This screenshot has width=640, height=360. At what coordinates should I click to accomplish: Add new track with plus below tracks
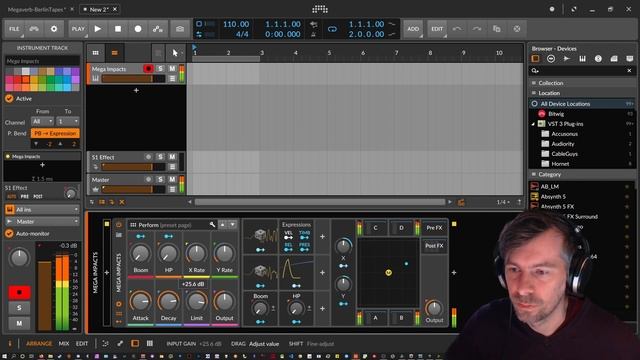pyautogui.click(x=136, y=90)
